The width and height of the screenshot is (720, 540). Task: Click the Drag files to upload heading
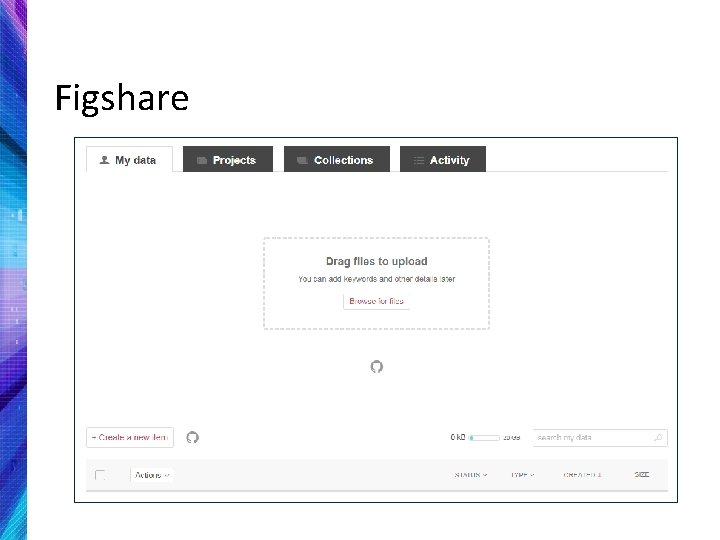(x=377, y=261)
